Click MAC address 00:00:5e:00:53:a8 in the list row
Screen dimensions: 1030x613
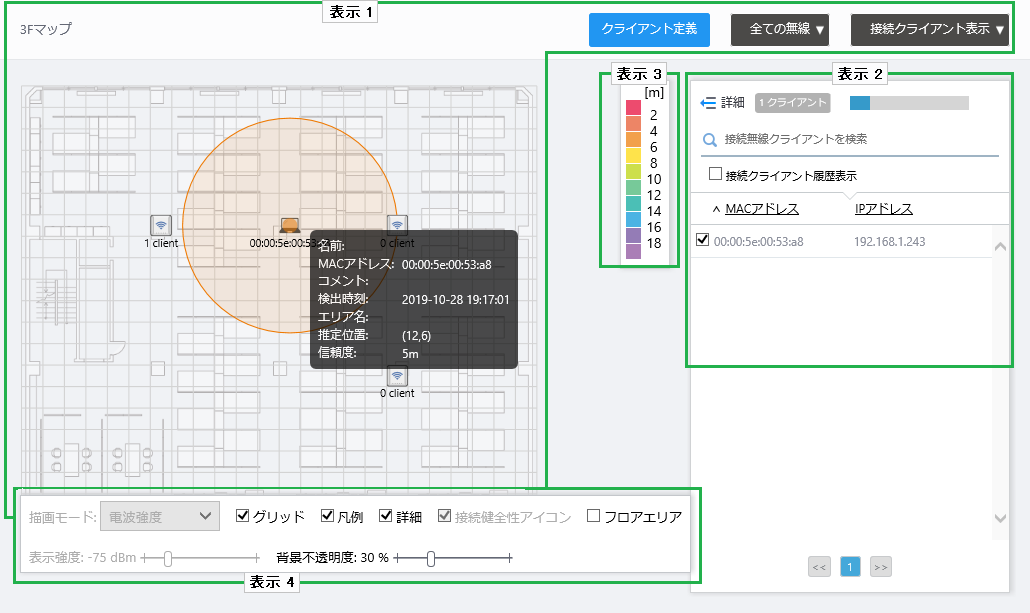[759, 242]
